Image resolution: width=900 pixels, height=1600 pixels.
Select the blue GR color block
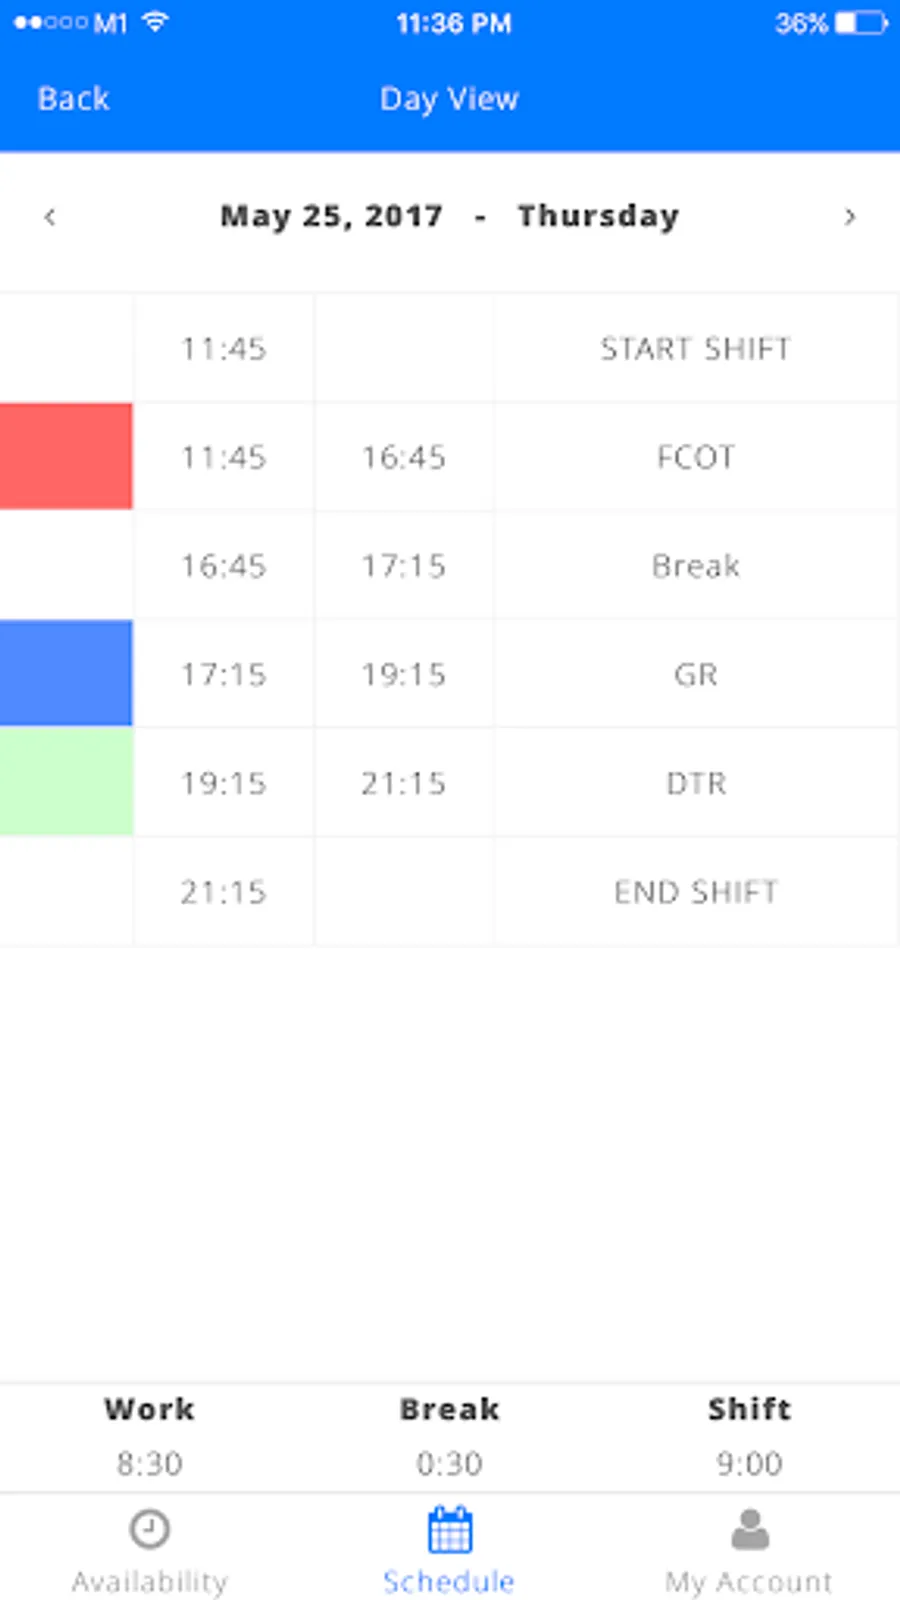(x=66, y=673)
